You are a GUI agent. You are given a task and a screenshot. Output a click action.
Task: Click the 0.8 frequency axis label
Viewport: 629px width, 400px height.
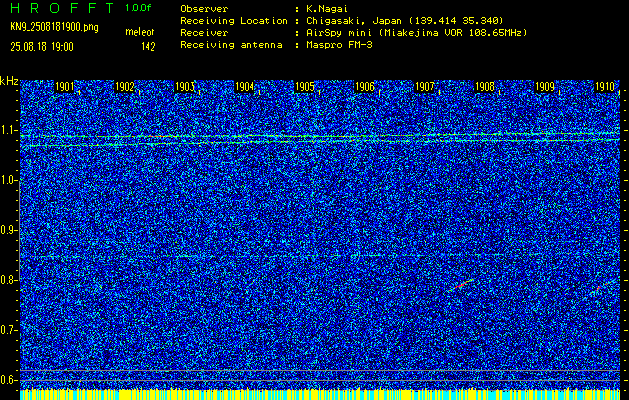tap(9, 280)
